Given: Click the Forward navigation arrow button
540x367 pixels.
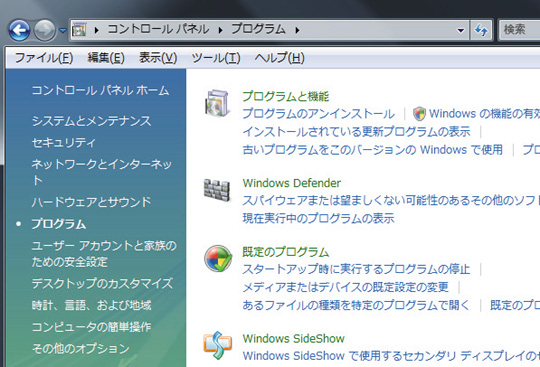Looking at the screenshot, I should pyautogui.click(x=44, y=30).
